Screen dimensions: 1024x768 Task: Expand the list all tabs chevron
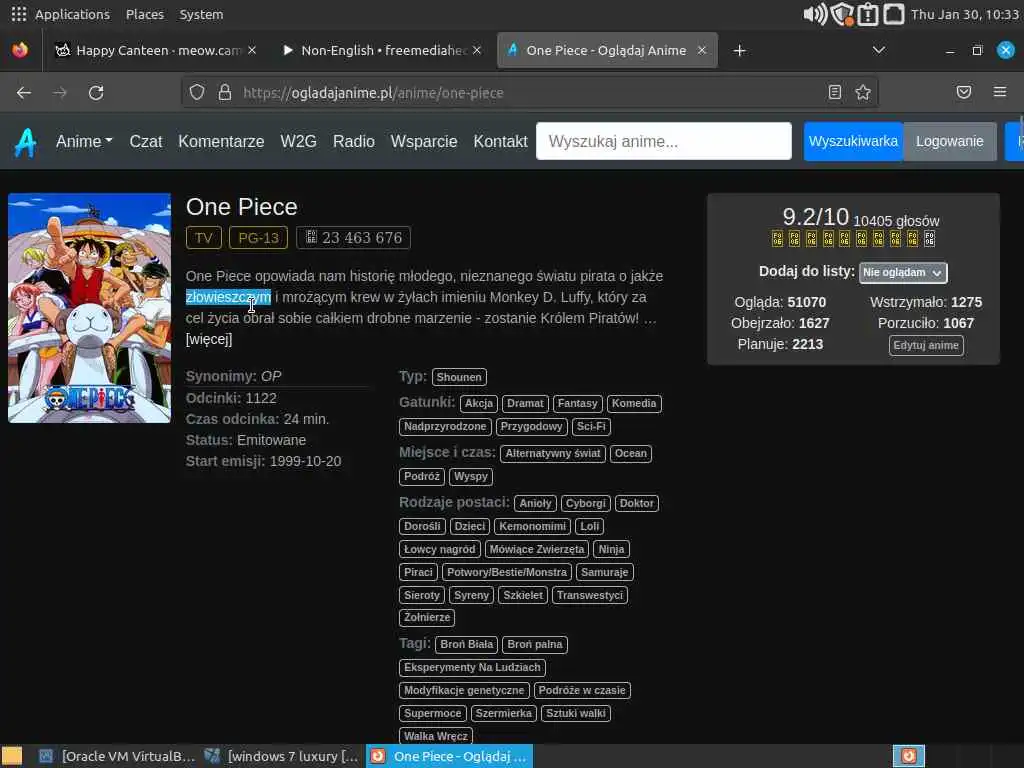tap(879, 50)
